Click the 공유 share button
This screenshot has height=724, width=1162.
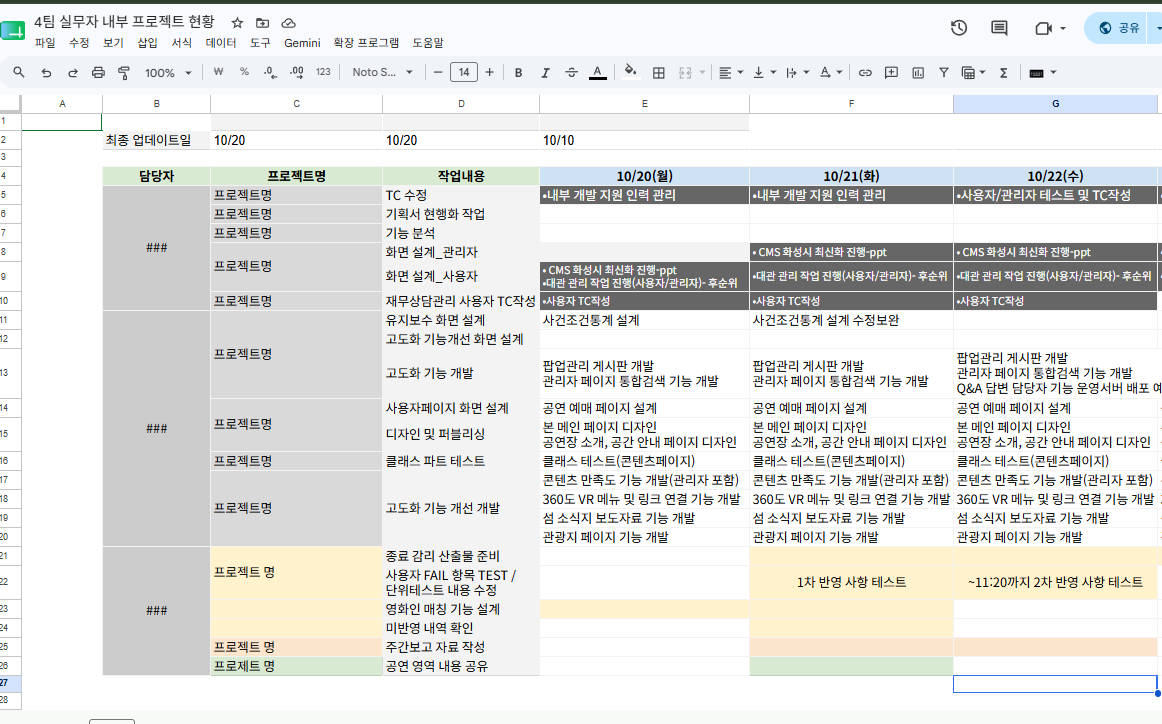(1120, 28)
